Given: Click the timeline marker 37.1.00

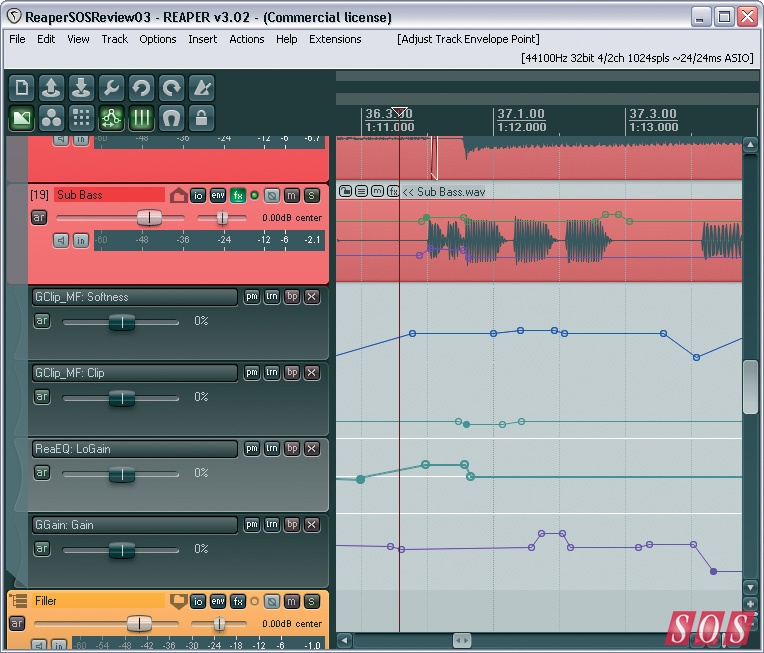Looking at the screenshot, I should pos(520,114).
